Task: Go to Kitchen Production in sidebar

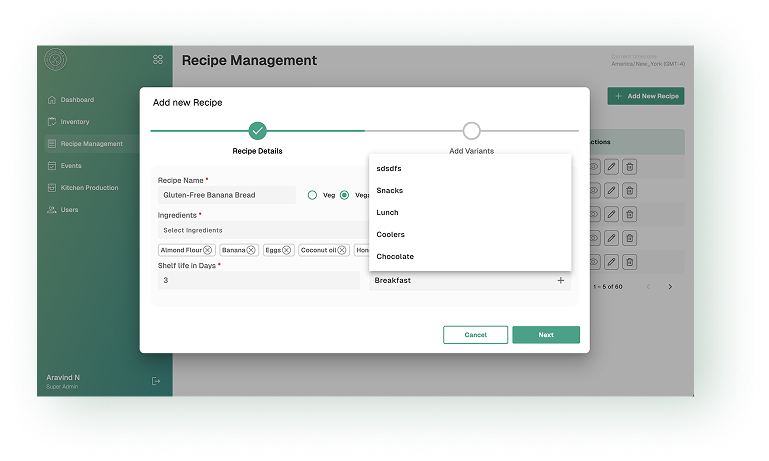Action: (89, 188)
